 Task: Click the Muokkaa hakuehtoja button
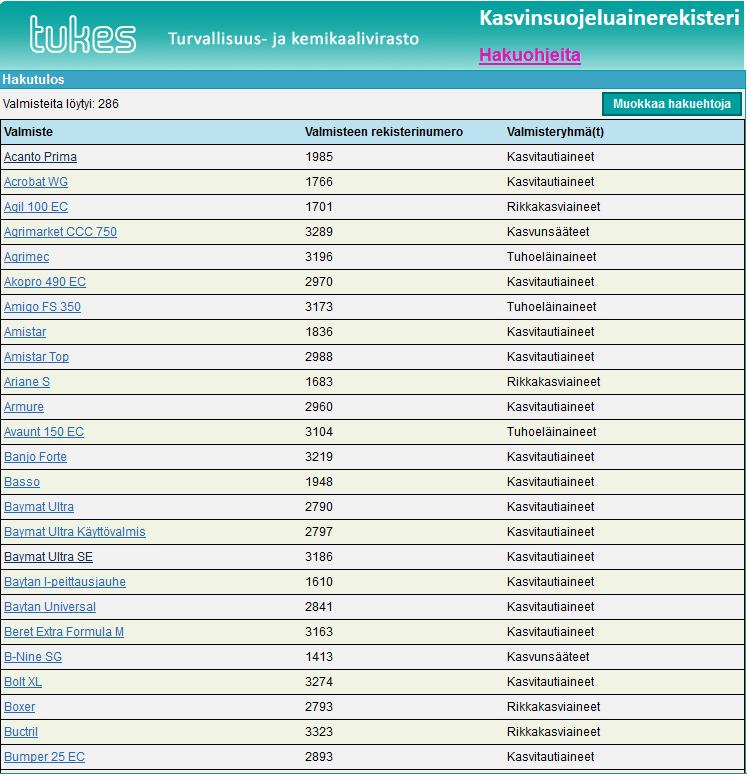pos(671,104)
